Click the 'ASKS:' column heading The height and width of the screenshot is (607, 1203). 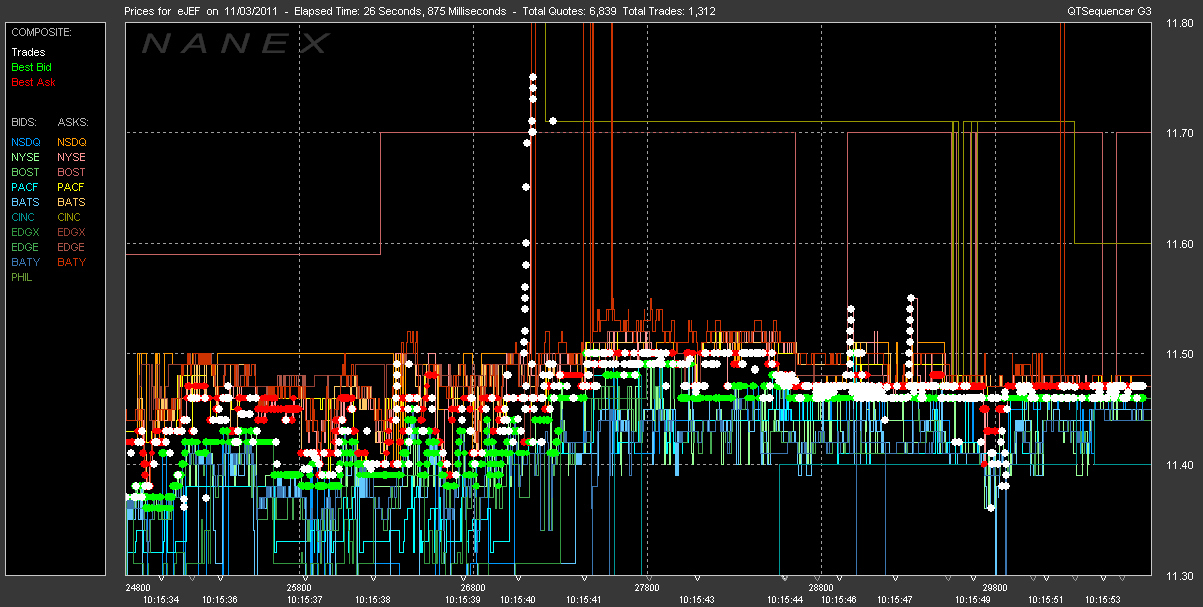72,121
